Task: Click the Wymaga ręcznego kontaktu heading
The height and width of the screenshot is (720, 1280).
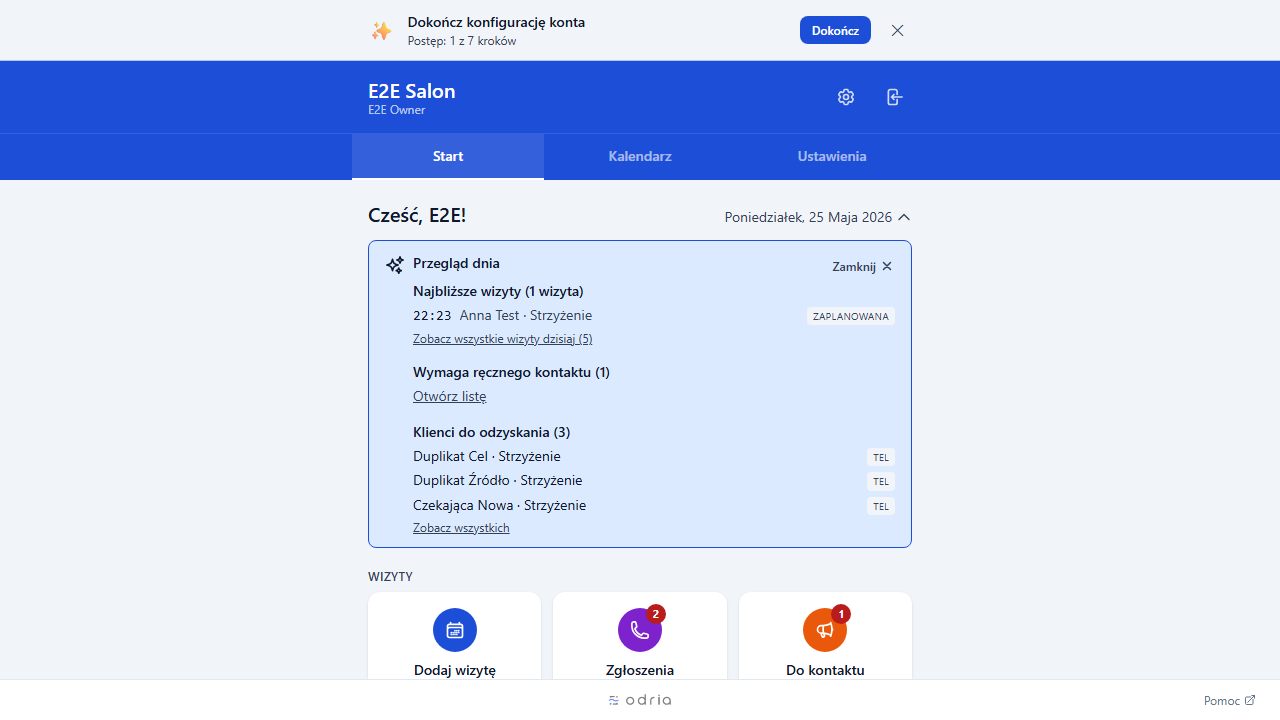Action: (x=511, y=372)
